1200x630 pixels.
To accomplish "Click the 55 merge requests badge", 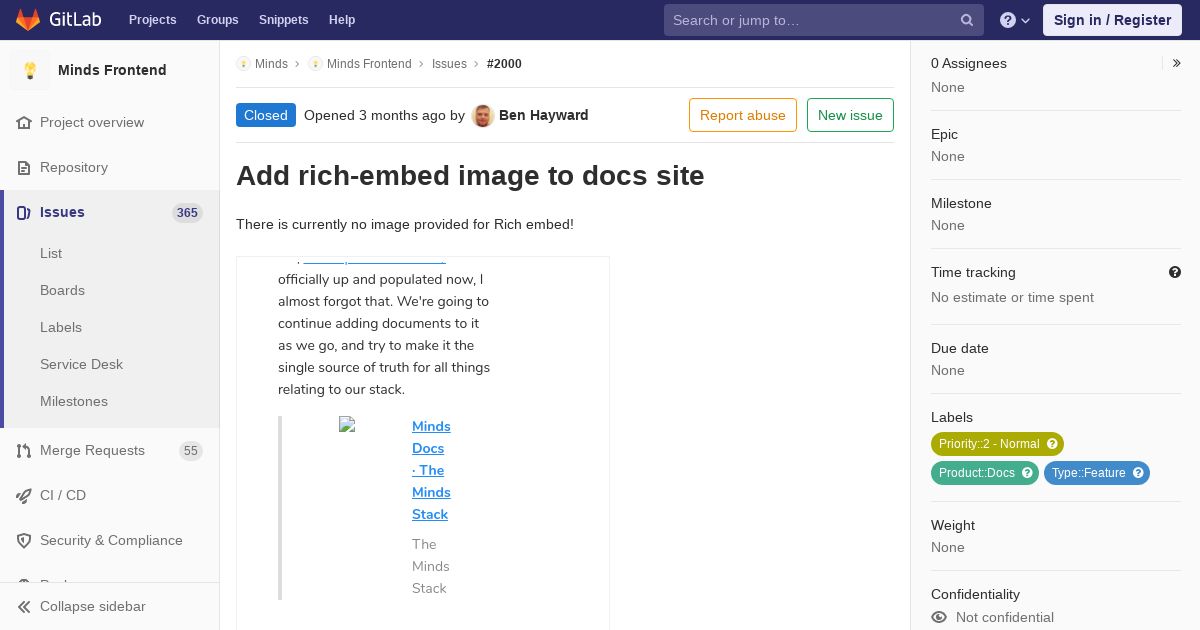I will click(x=191, y=451).
